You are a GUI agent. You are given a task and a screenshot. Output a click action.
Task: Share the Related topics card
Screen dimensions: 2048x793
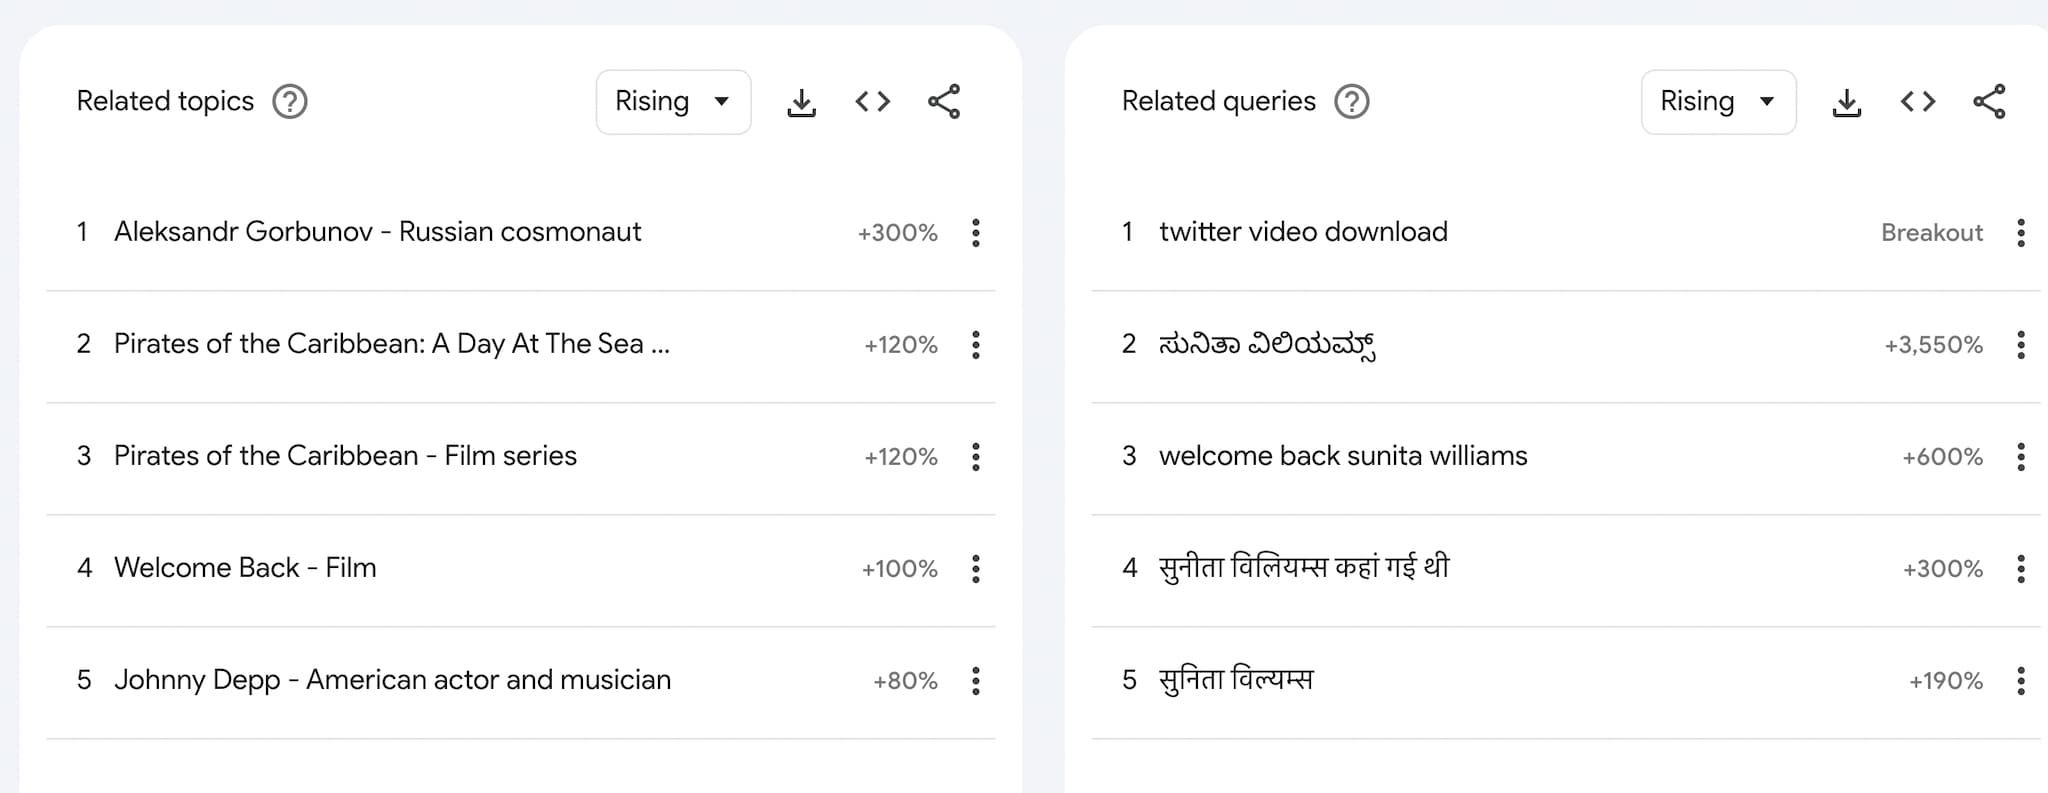[x=944, y=102]
